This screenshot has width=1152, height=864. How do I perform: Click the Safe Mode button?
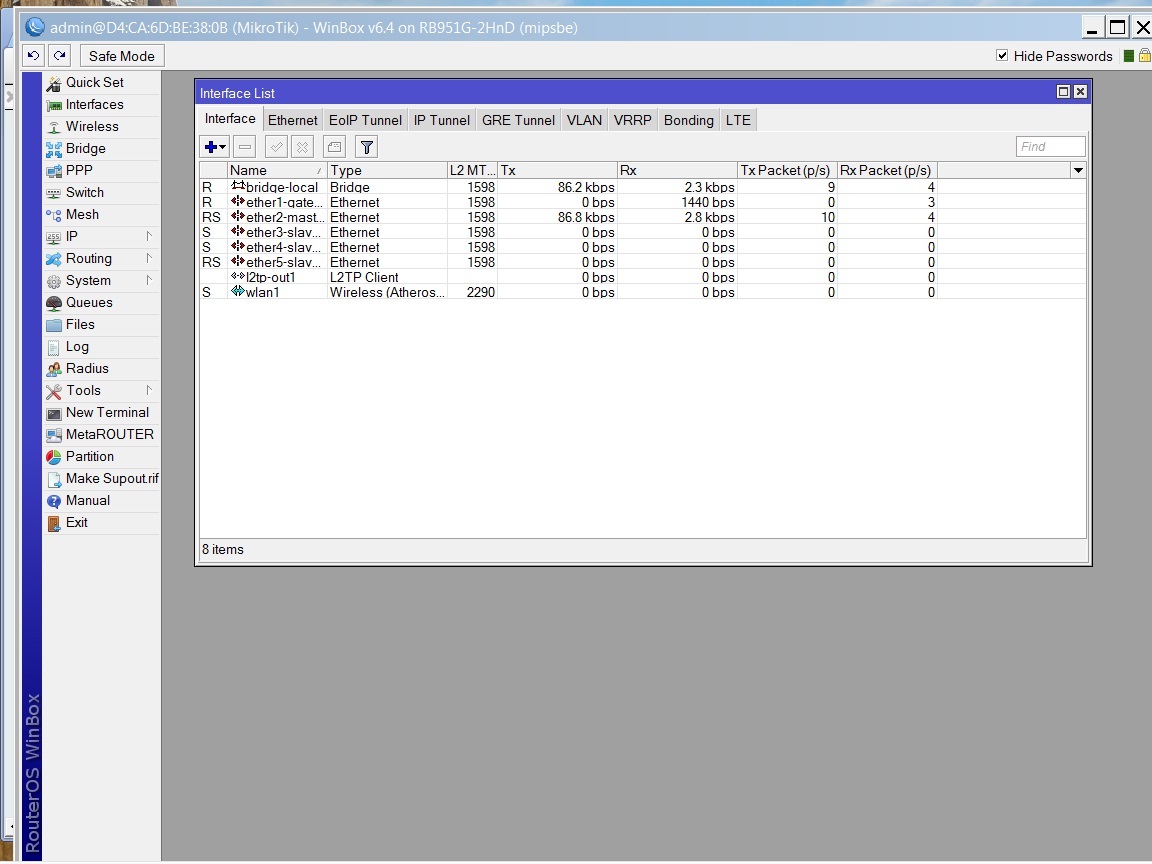point(121,56)
